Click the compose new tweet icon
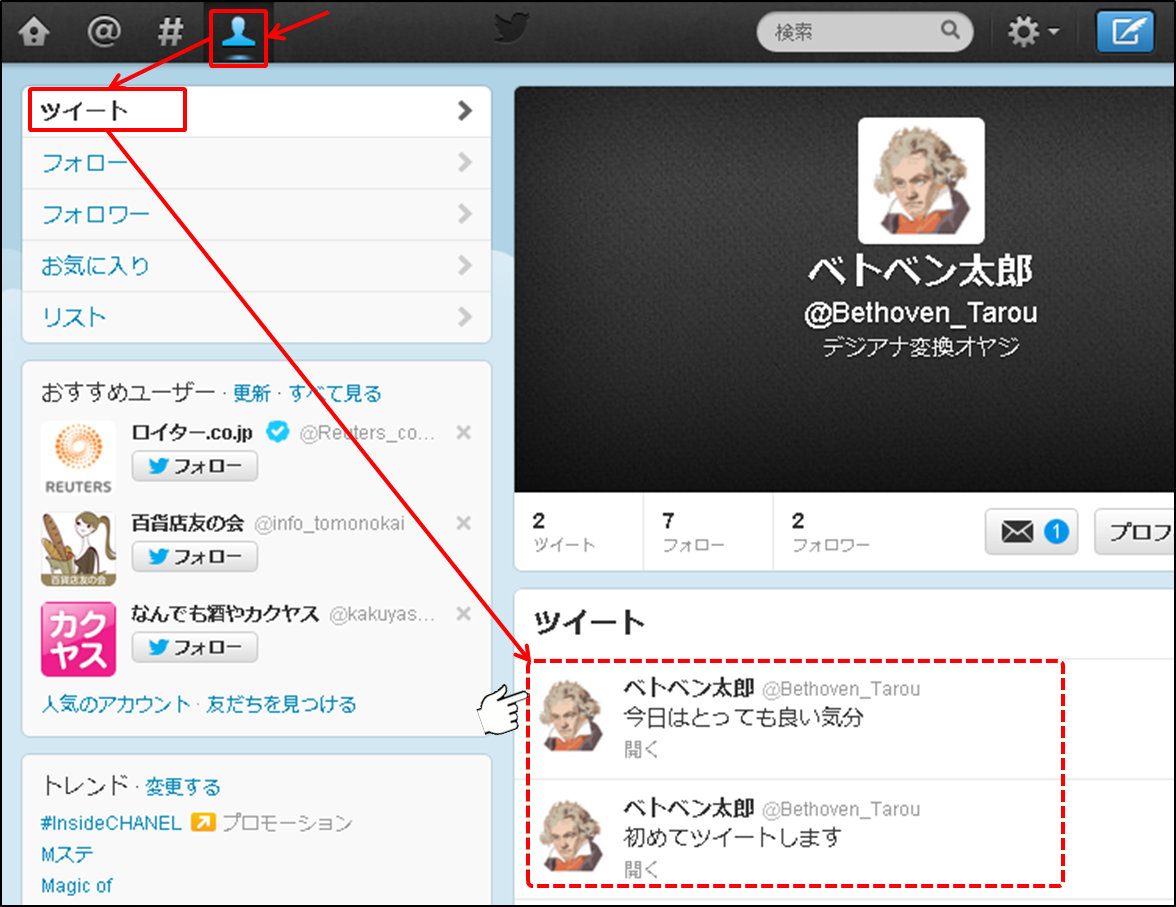 point(1125,33)
